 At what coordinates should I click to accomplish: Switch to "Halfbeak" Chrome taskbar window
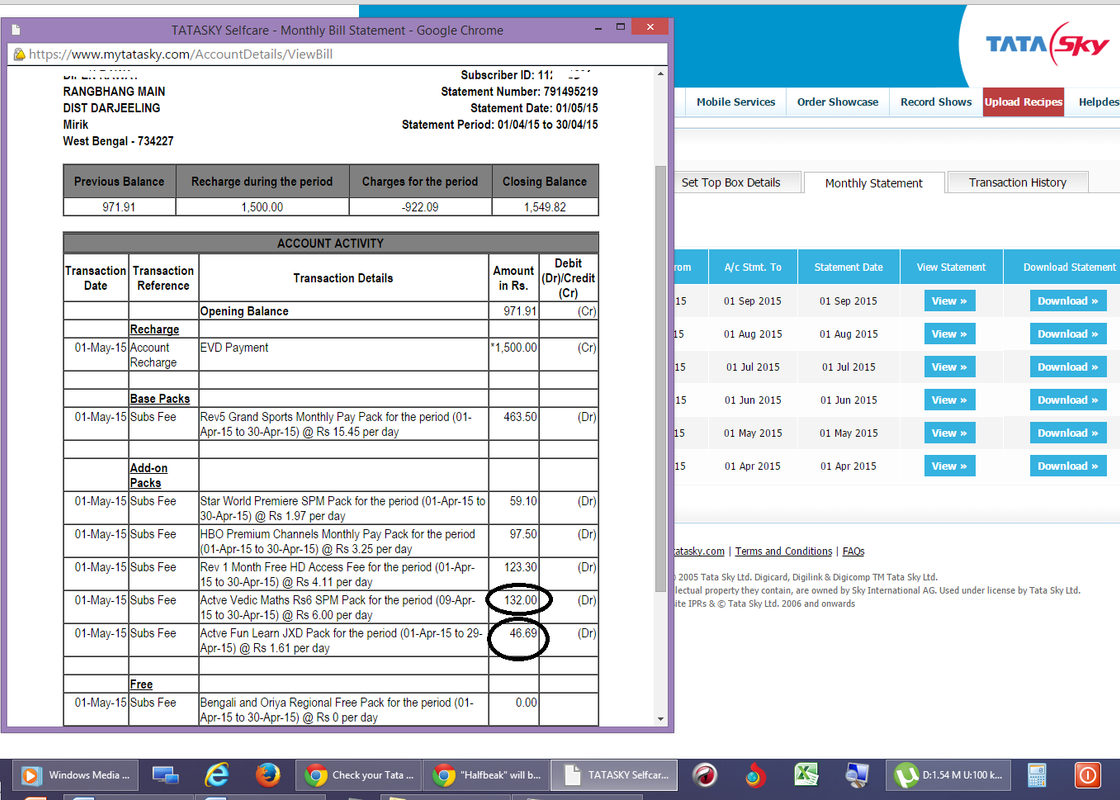coord(487,775)
